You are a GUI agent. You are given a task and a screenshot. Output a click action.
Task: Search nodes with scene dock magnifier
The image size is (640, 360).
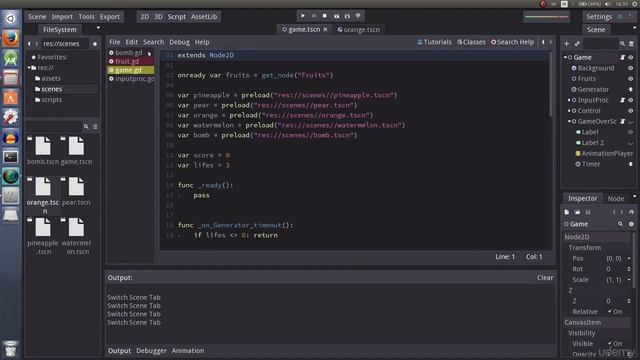(x=622, y=43)
